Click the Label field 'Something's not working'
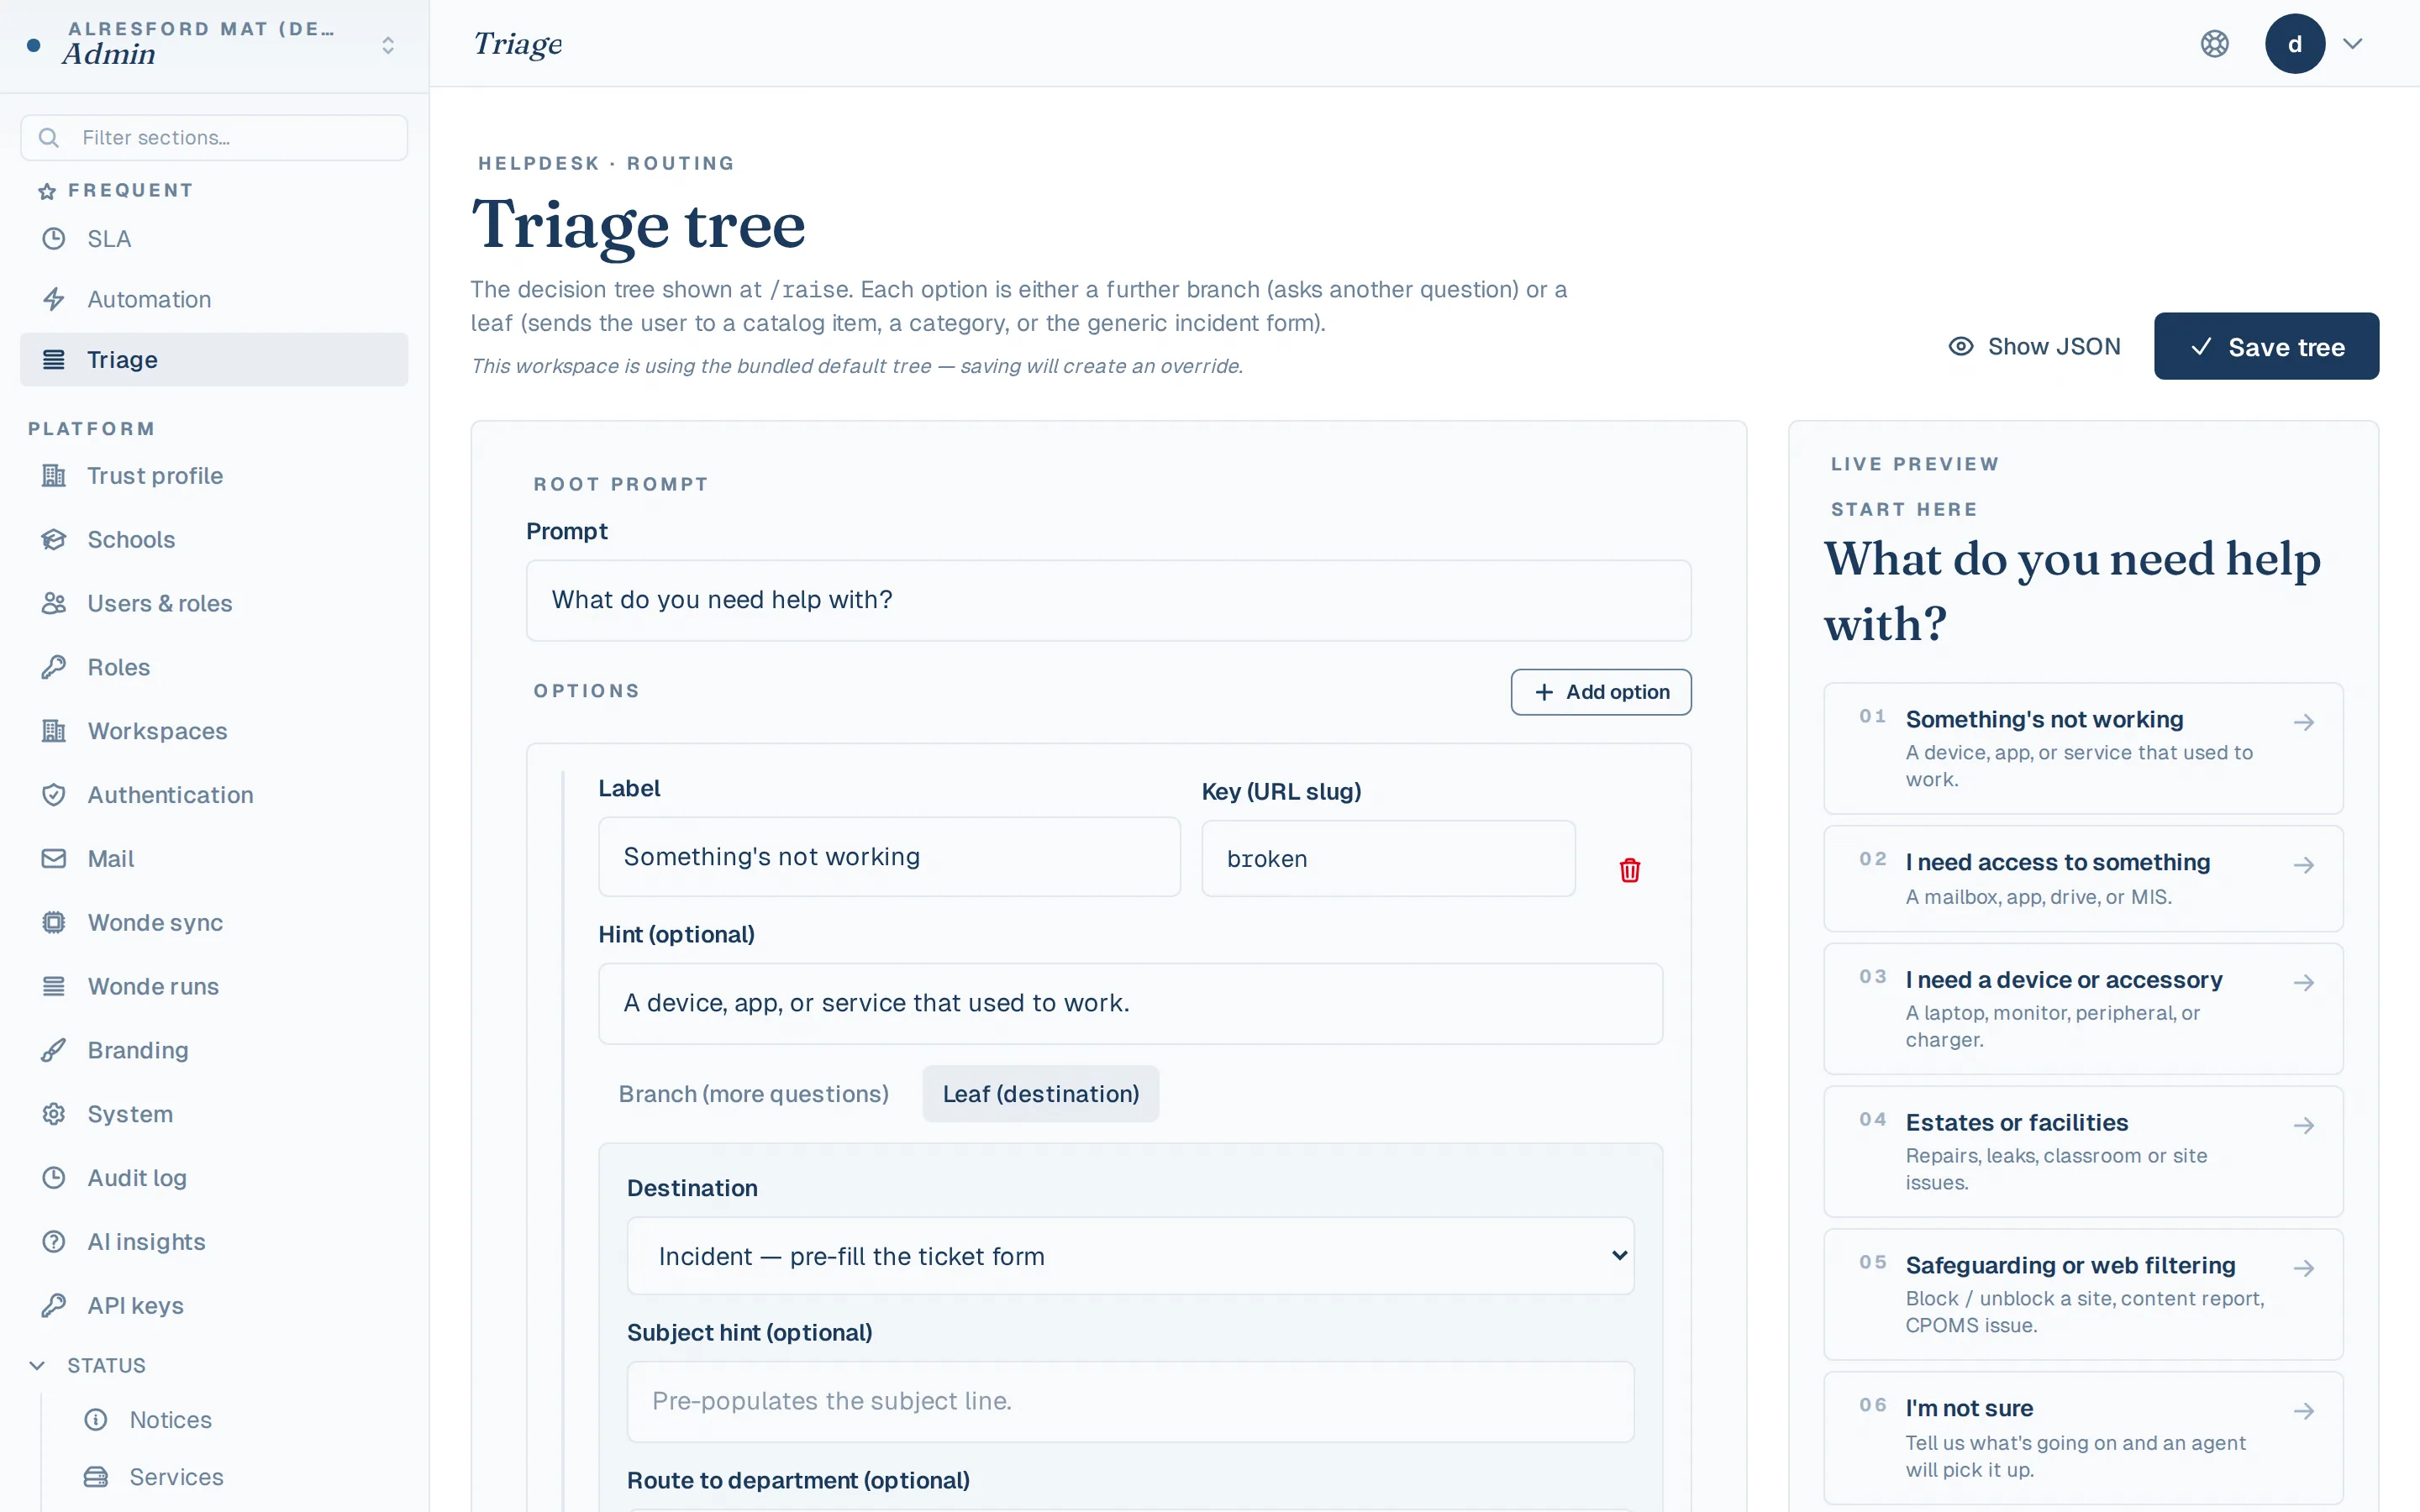 [x=889, y=857]
